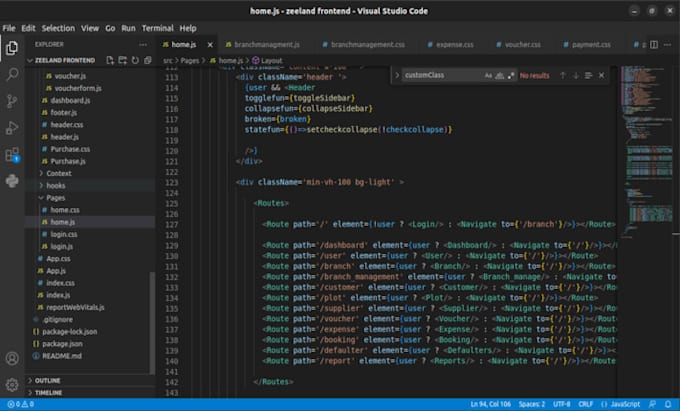Open the Run and Debug view
This screenshot has height=411, width=680.
(x=12, y=128)
